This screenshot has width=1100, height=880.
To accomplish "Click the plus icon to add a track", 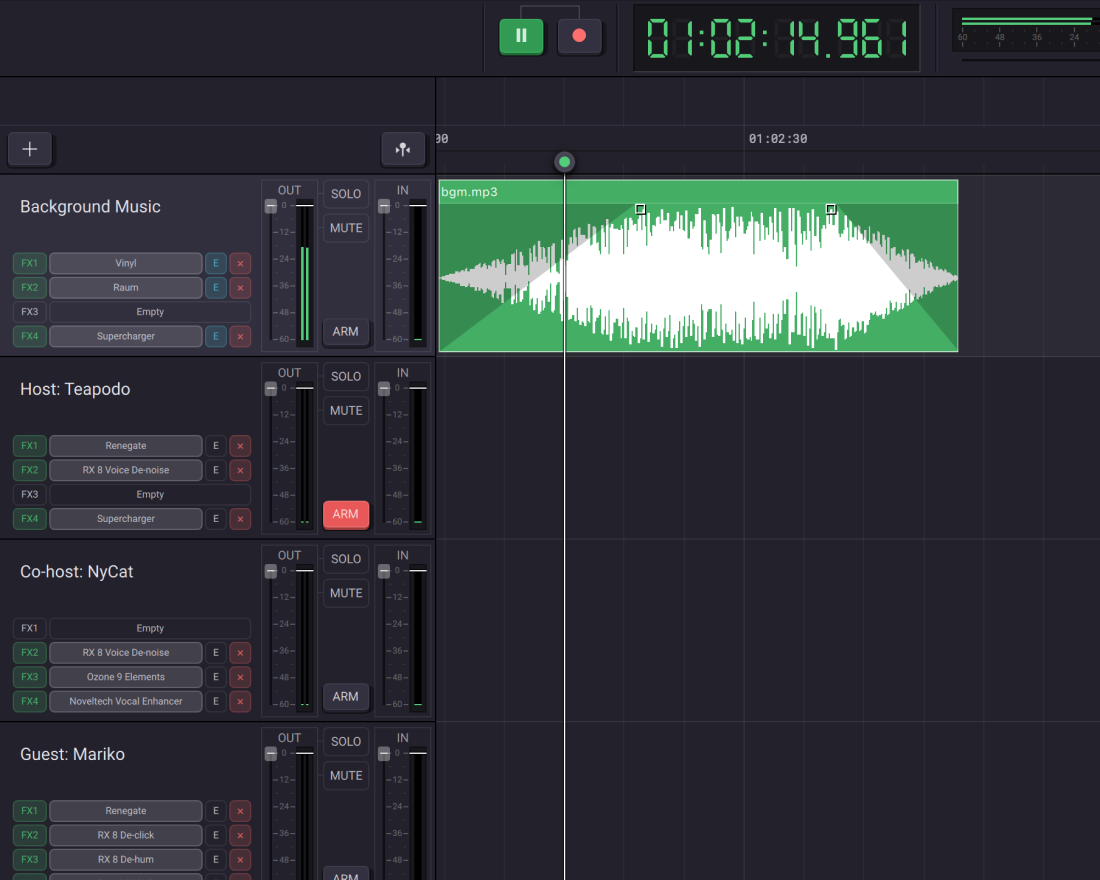I will point(30,149).
